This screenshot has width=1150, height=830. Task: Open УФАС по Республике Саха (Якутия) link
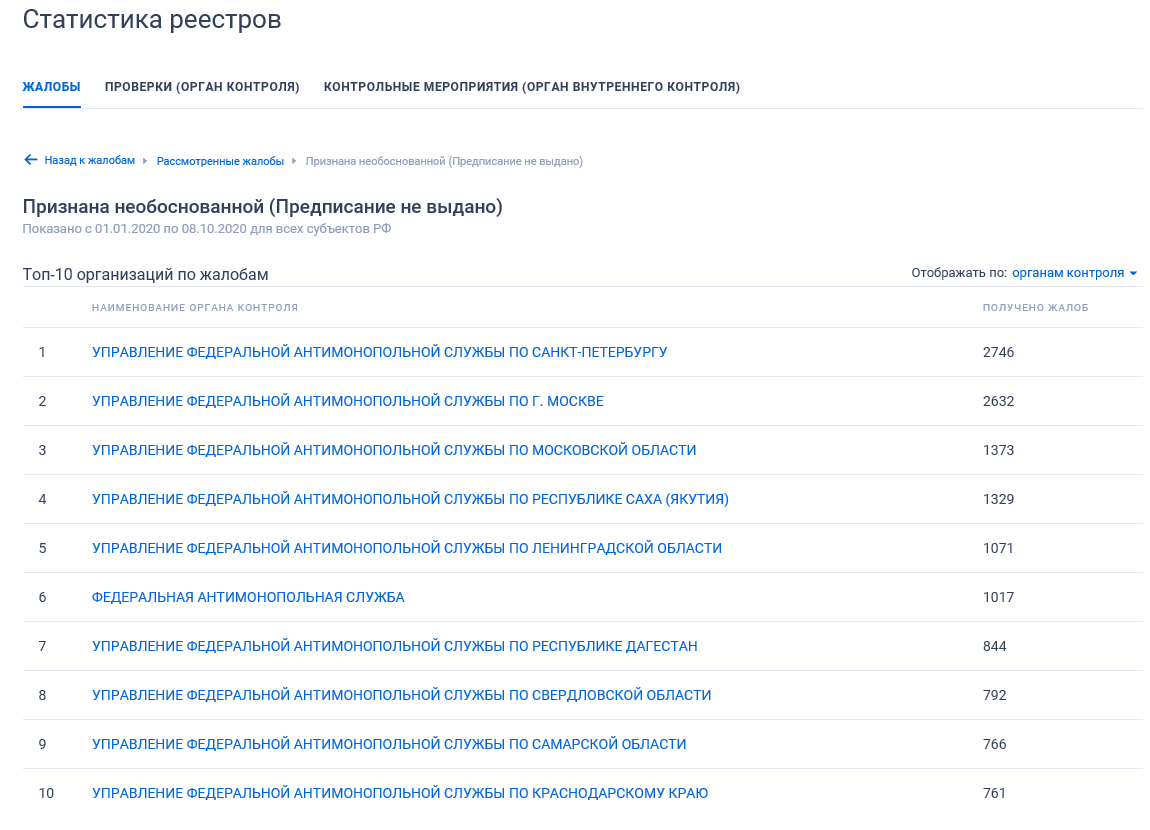[x=410, y=499]
